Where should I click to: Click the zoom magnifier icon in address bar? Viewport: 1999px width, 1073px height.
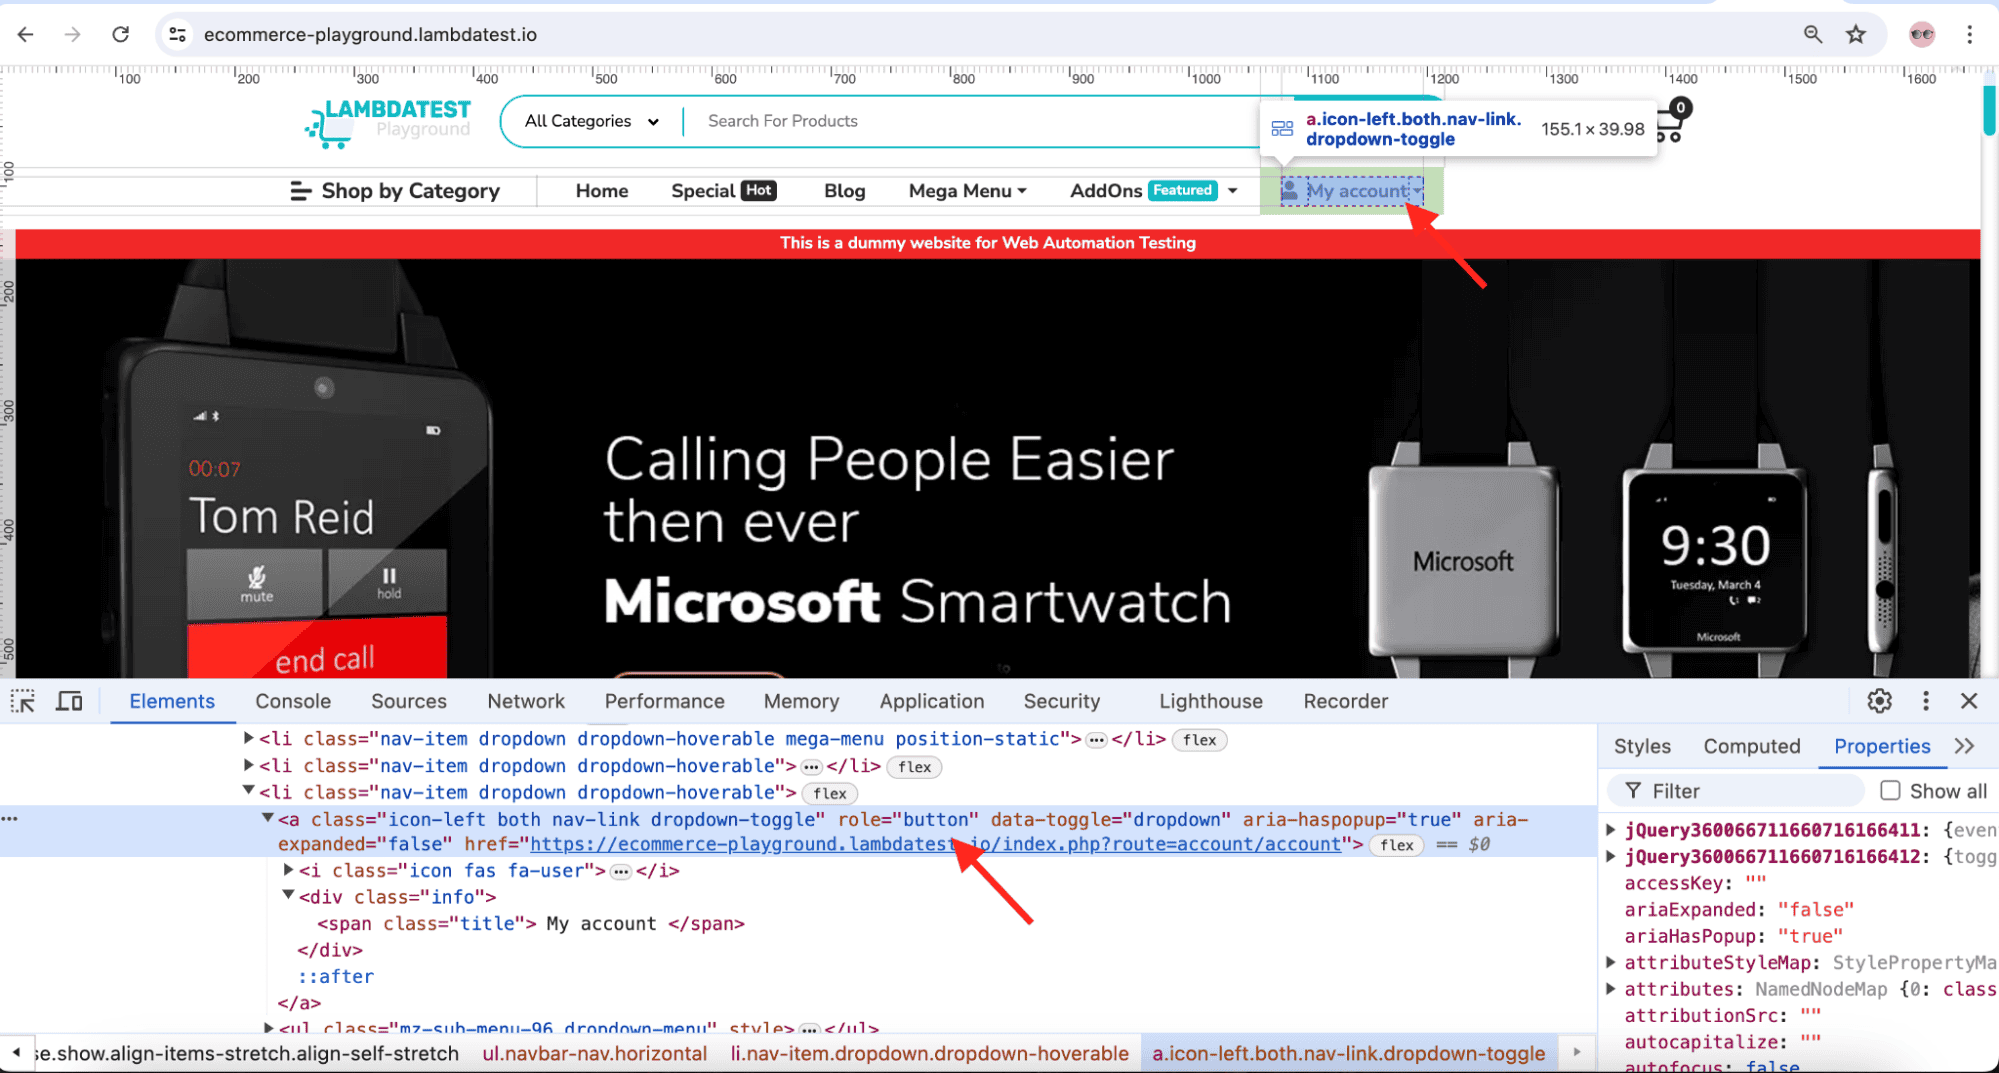coord(1812,35)
